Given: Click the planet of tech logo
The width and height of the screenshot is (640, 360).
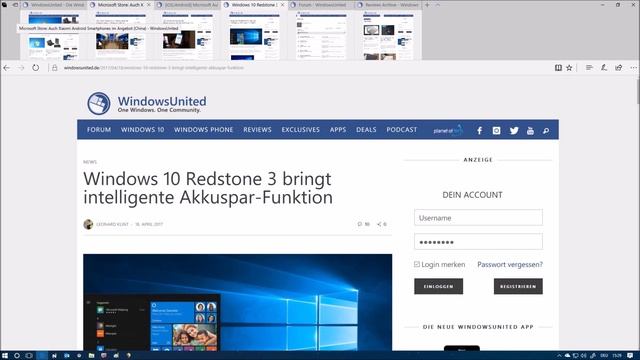Looking at the screenshot, I should (448, 130).
